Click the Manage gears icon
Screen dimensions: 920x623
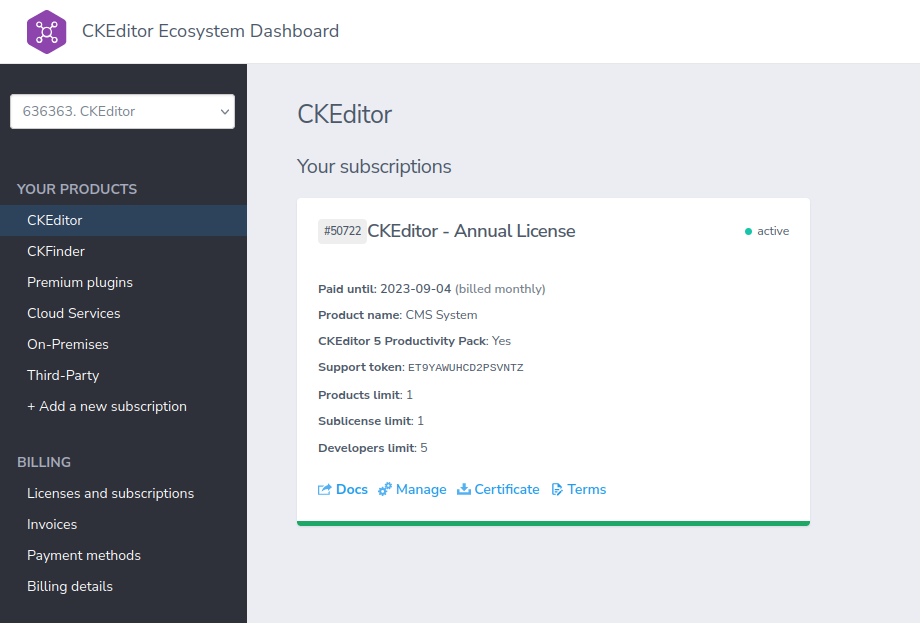point(385,490)
